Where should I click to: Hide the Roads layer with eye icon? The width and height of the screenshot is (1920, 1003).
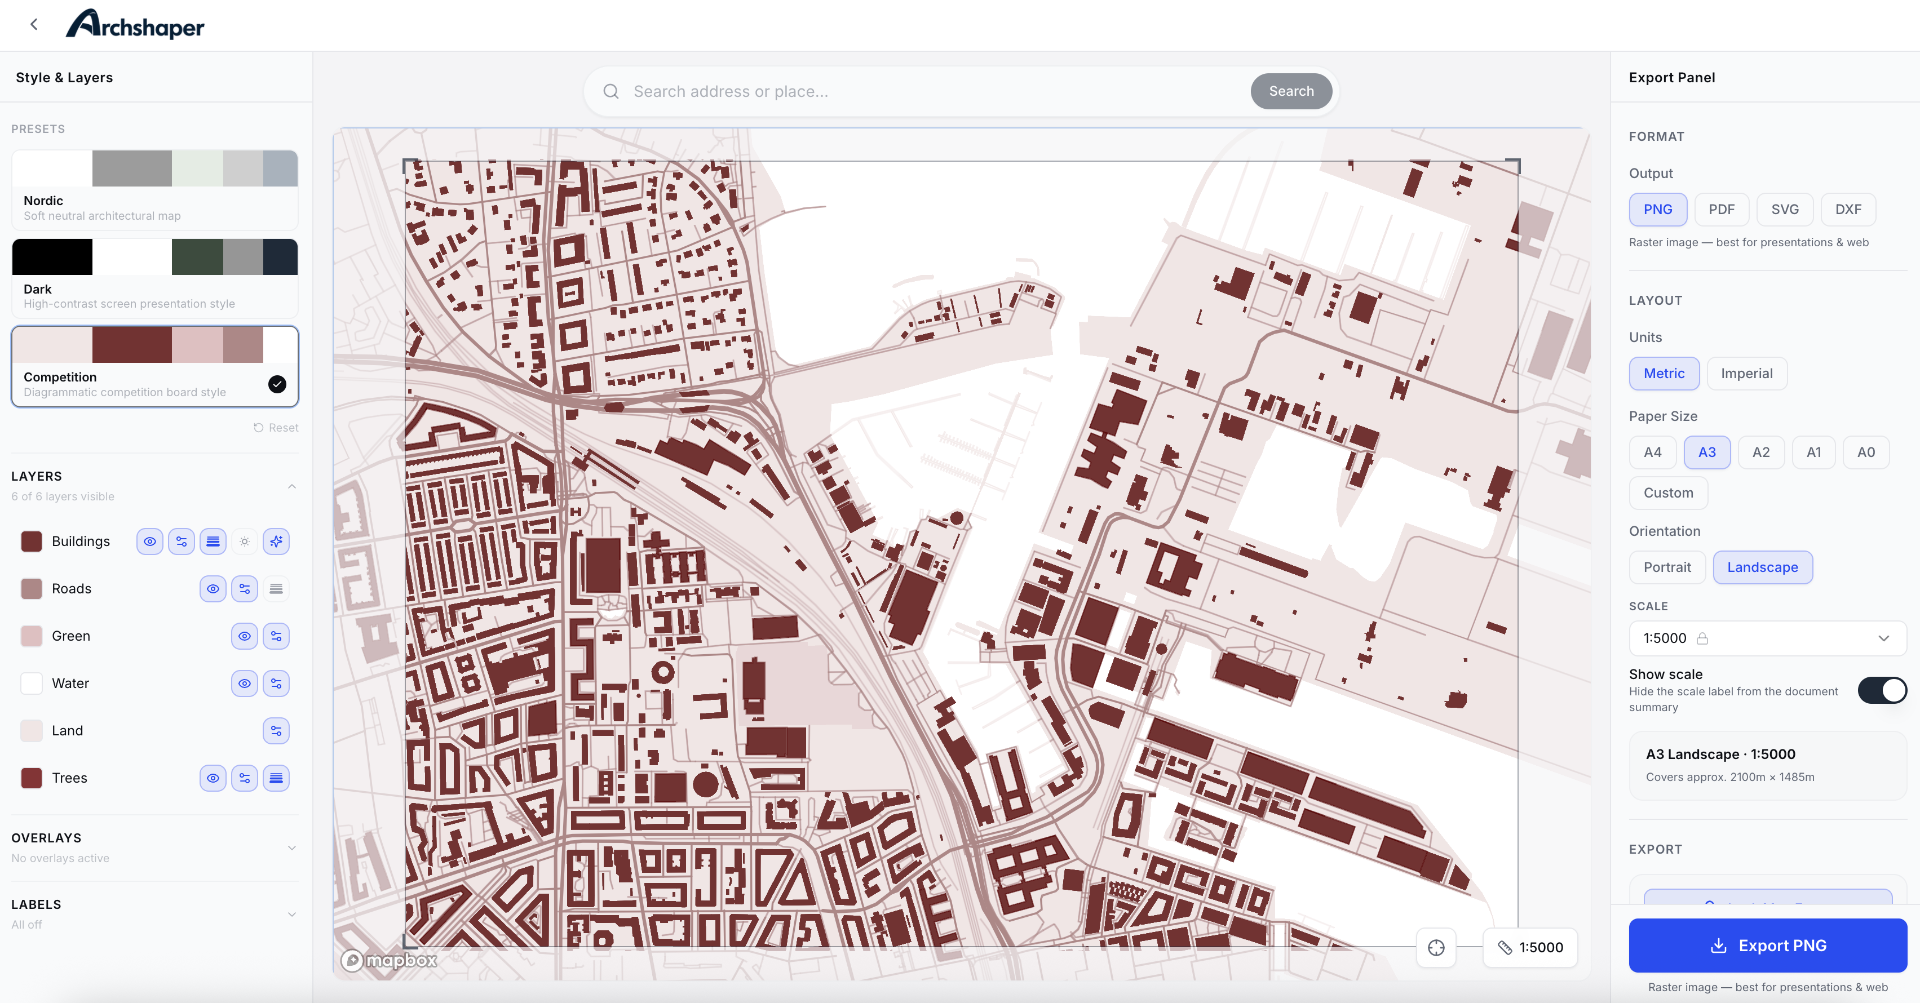tap(213, 589)
